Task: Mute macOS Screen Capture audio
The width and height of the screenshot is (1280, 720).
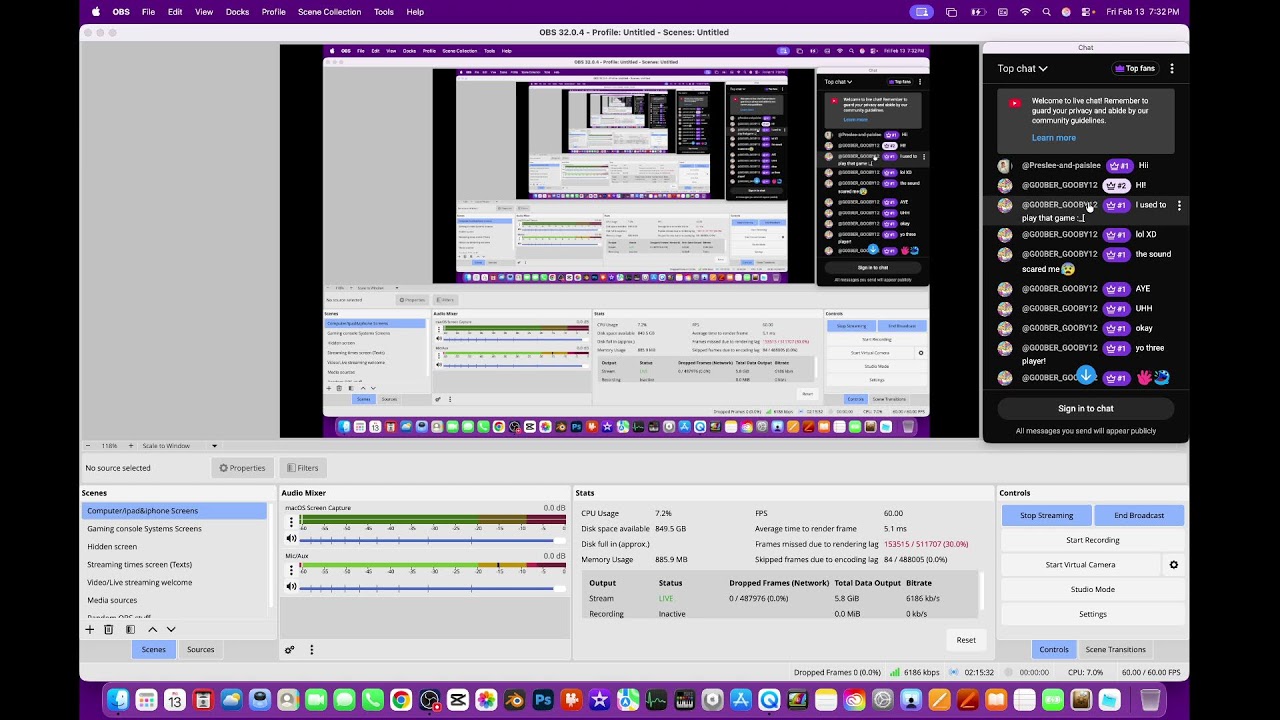Action: [292, 539]
